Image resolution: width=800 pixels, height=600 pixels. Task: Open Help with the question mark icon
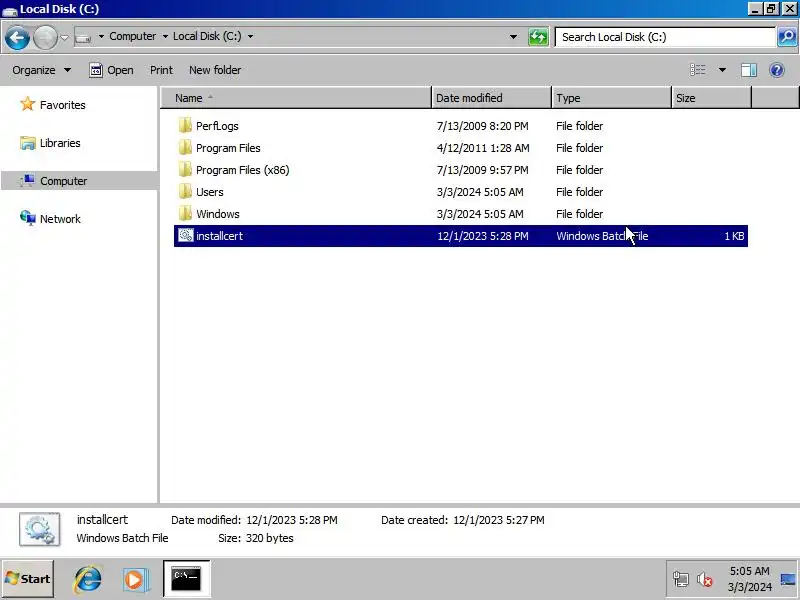click(x=777, y=70)
